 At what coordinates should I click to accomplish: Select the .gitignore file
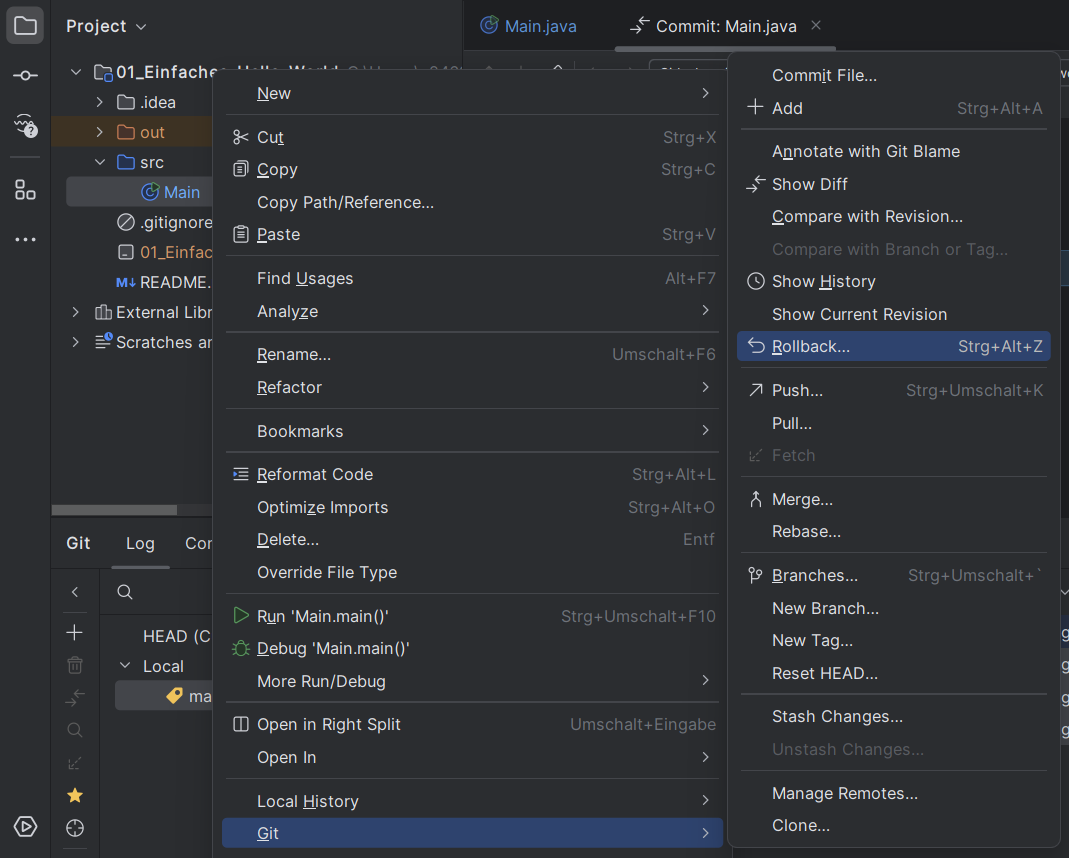[164, 222]
